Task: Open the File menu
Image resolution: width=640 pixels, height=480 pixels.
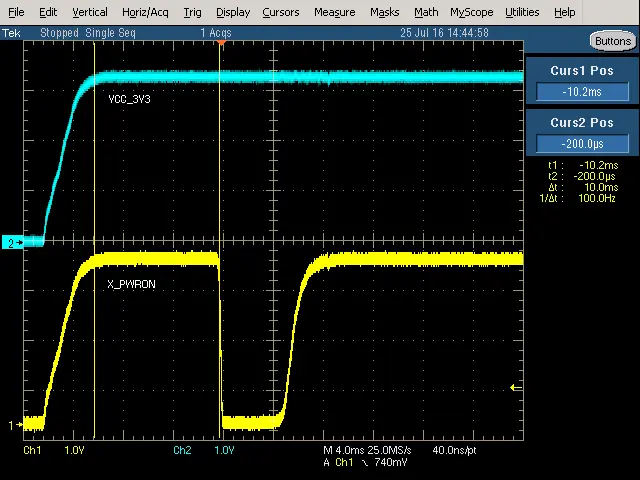Action: (16, 12)
